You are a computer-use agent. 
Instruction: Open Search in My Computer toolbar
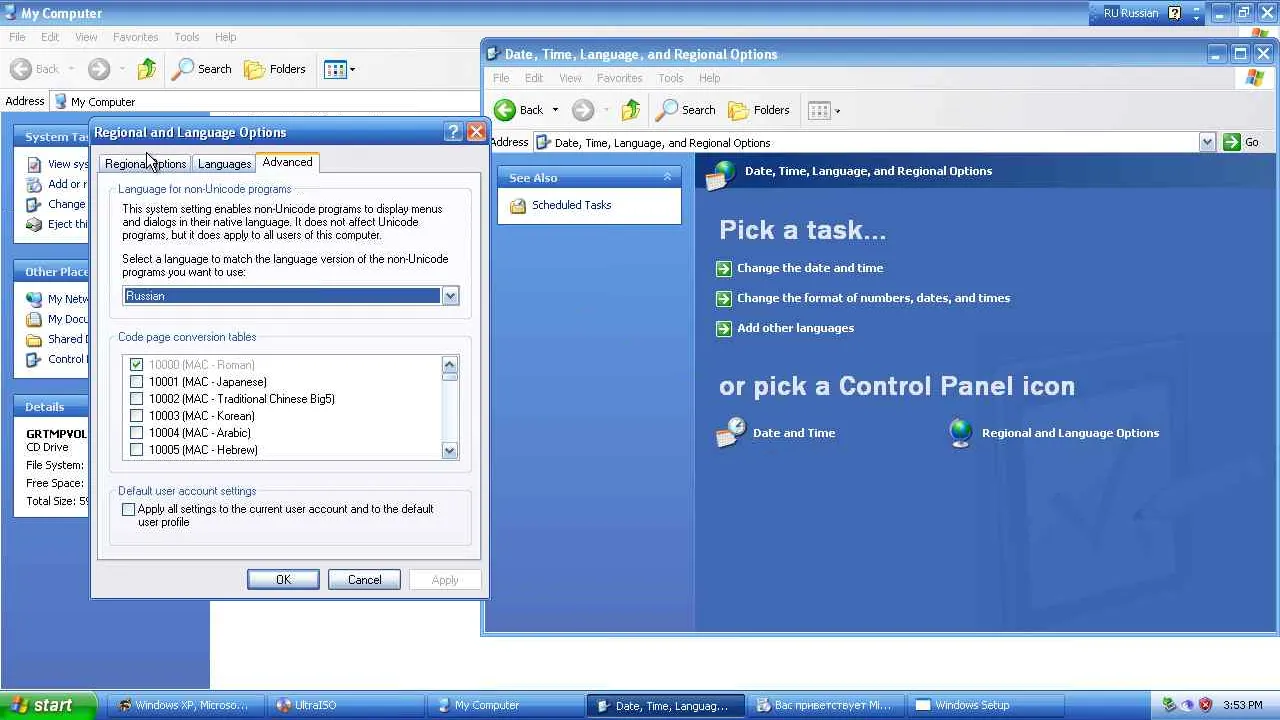(x=202, y=69)
